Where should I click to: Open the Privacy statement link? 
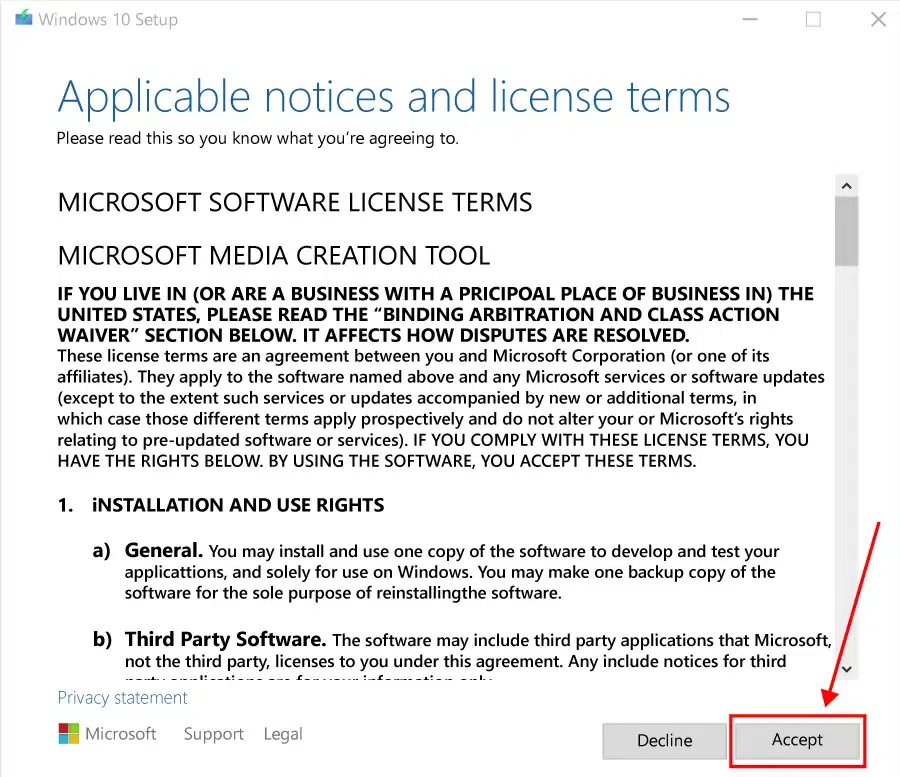pos(122,697)
